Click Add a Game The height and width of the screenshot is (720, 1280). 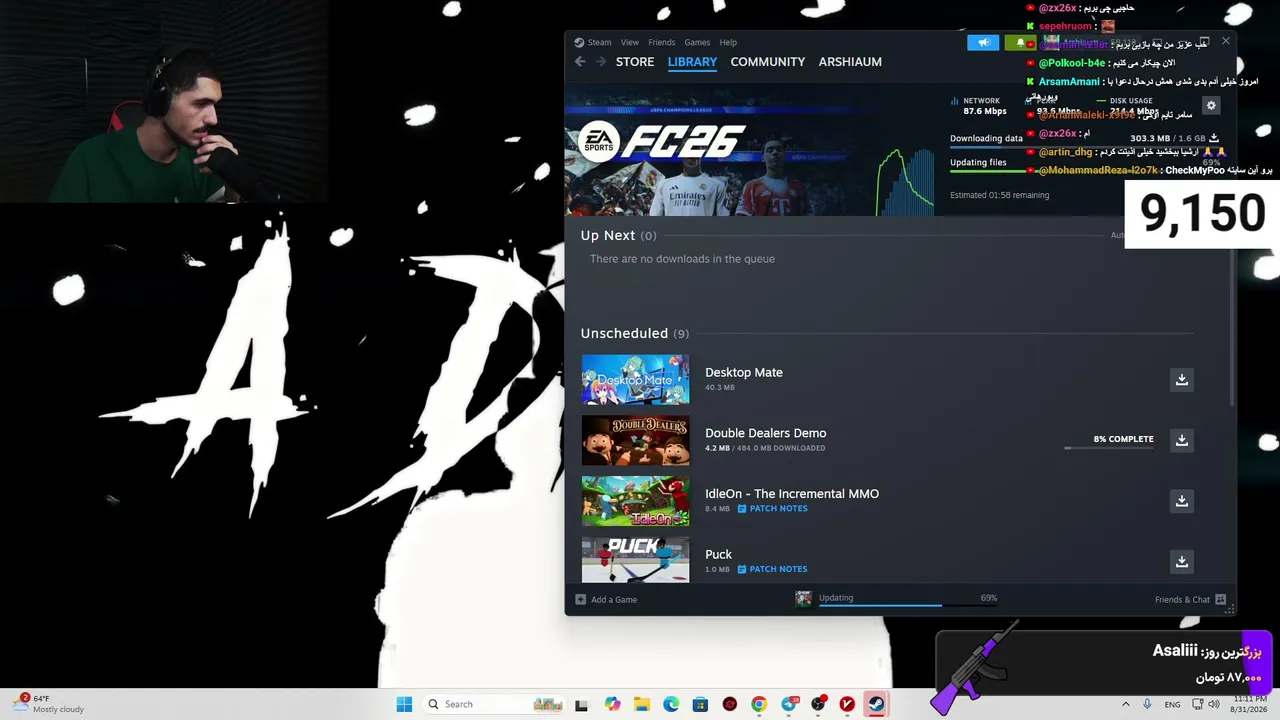(x=606, y=600)
